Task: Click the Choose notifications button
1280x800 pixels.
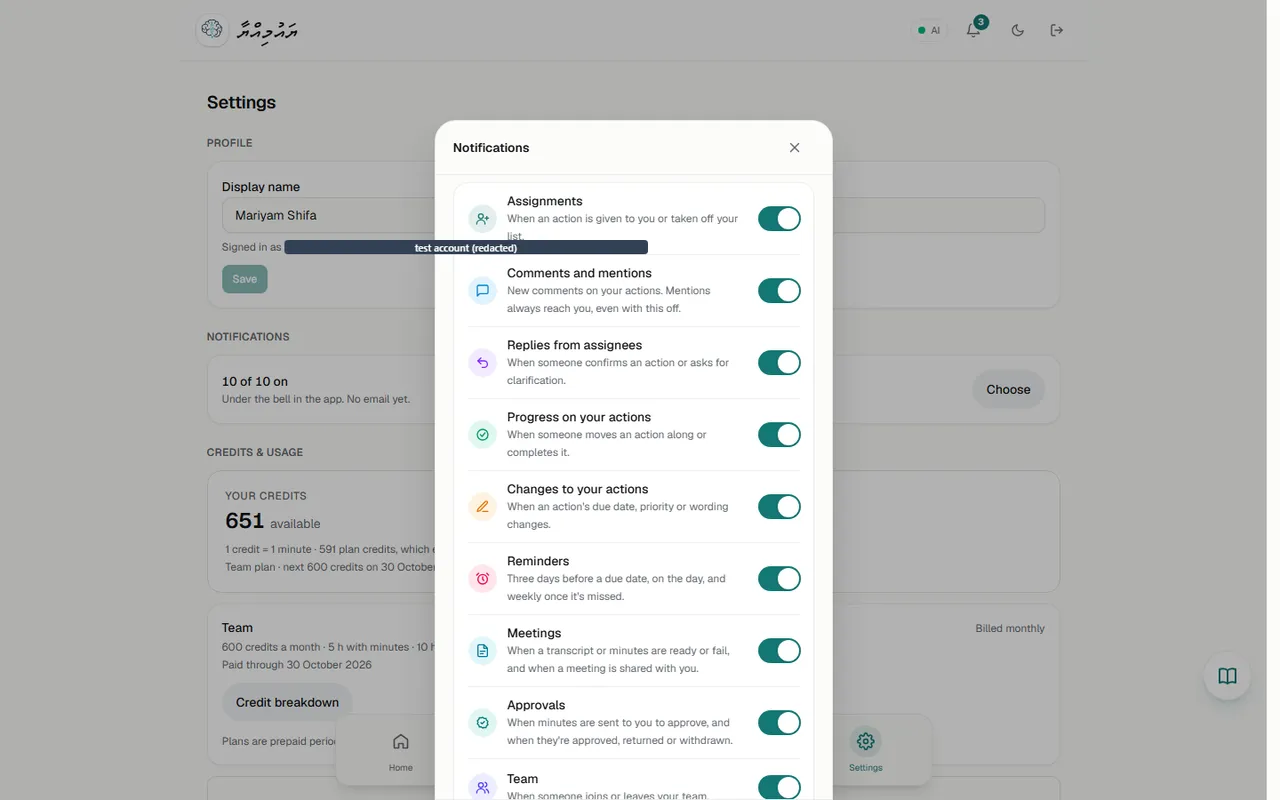Action: (x=1008, y=390)
